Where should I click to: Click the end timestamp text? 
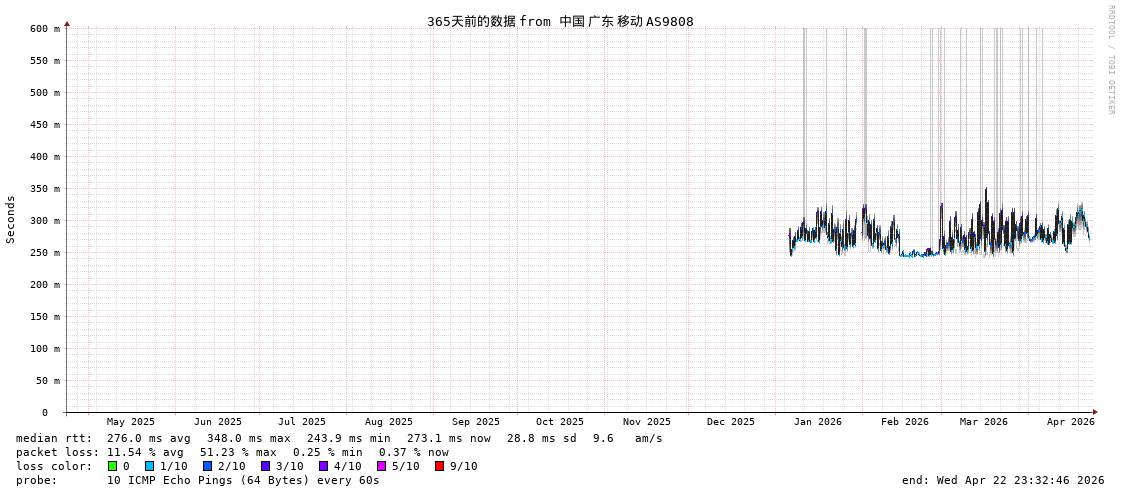pyautogui.click(x=1002, y=480)
